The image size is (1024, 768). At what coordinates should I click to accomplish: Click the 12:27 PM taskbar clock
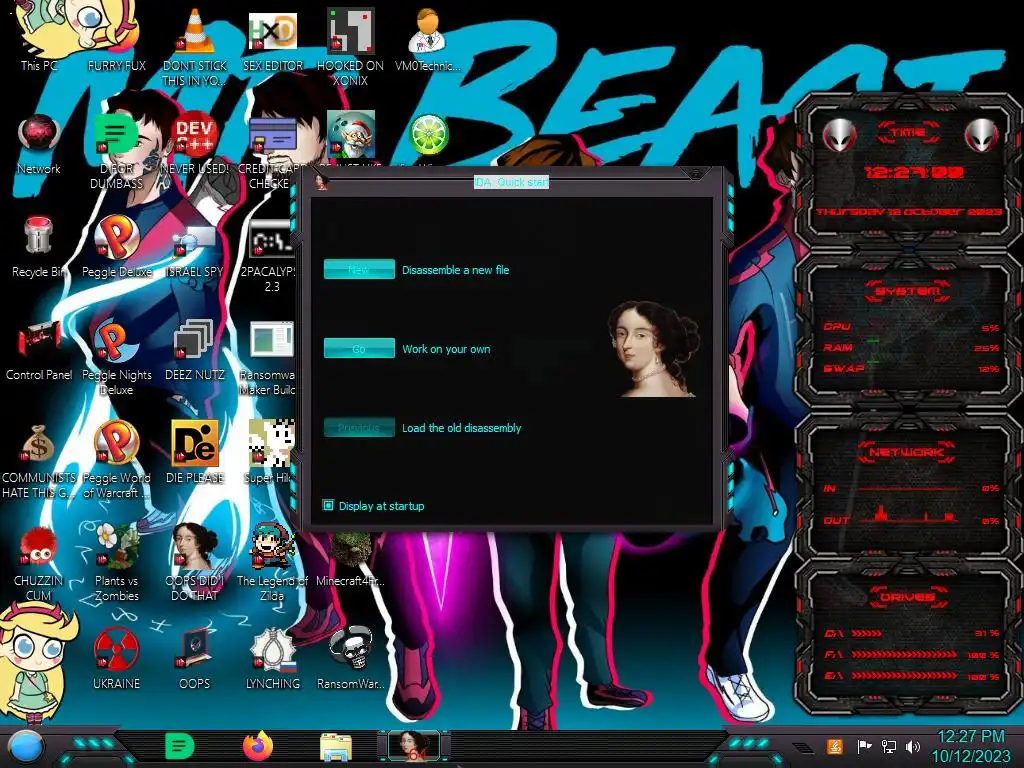(970, 737)
